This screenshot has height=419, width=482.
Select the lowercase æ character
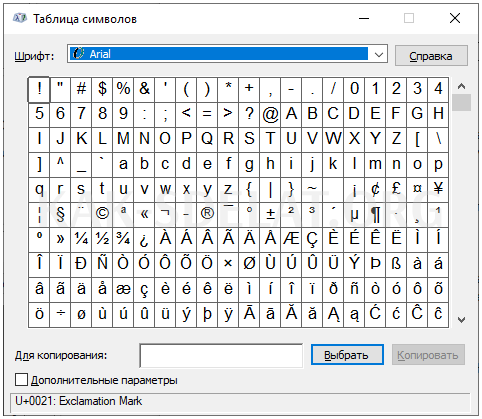click(123, 289)
